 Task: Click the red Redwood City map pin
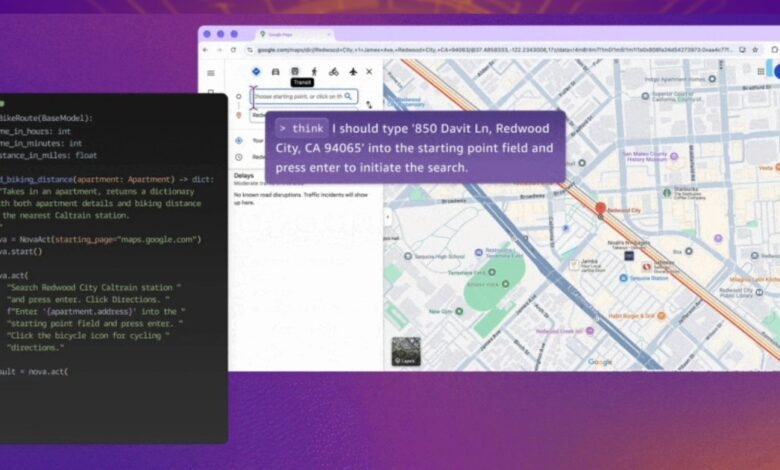(x=600, y=209)
